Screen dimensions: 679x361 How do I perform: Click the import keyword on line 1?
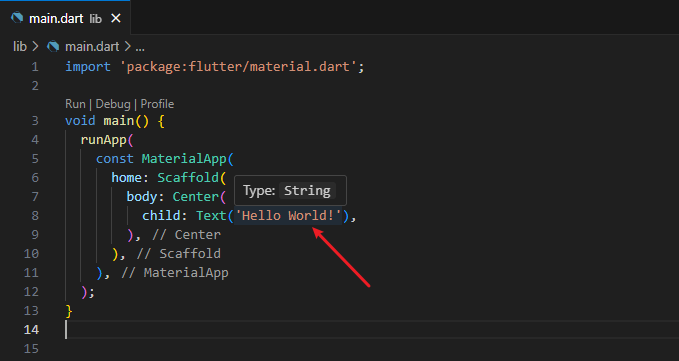click(x=88, y=67)
